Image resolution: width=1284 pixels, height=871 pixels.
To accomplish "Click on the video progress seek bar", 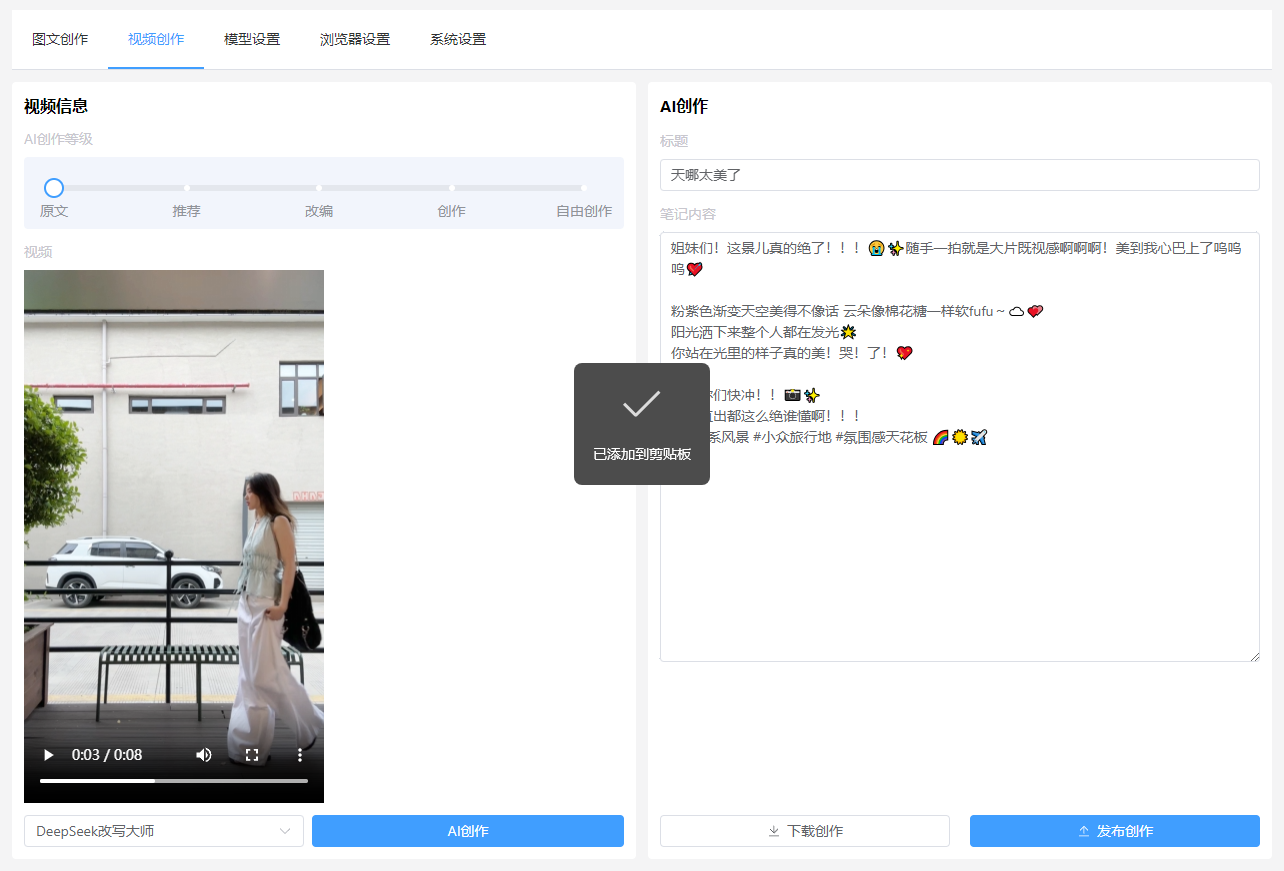I will (x=173, y=780).
